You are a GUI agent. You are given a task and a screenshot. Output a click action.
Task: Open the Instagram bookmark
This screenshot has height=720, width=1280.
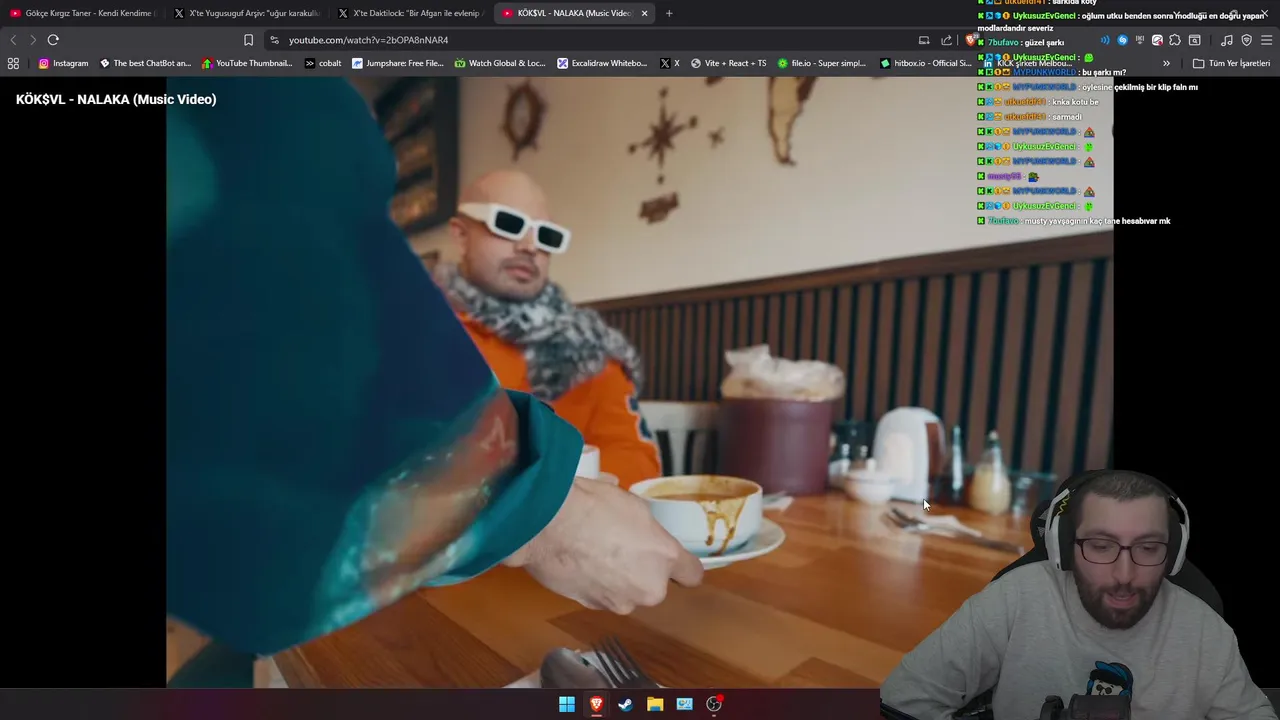[63, 63]
